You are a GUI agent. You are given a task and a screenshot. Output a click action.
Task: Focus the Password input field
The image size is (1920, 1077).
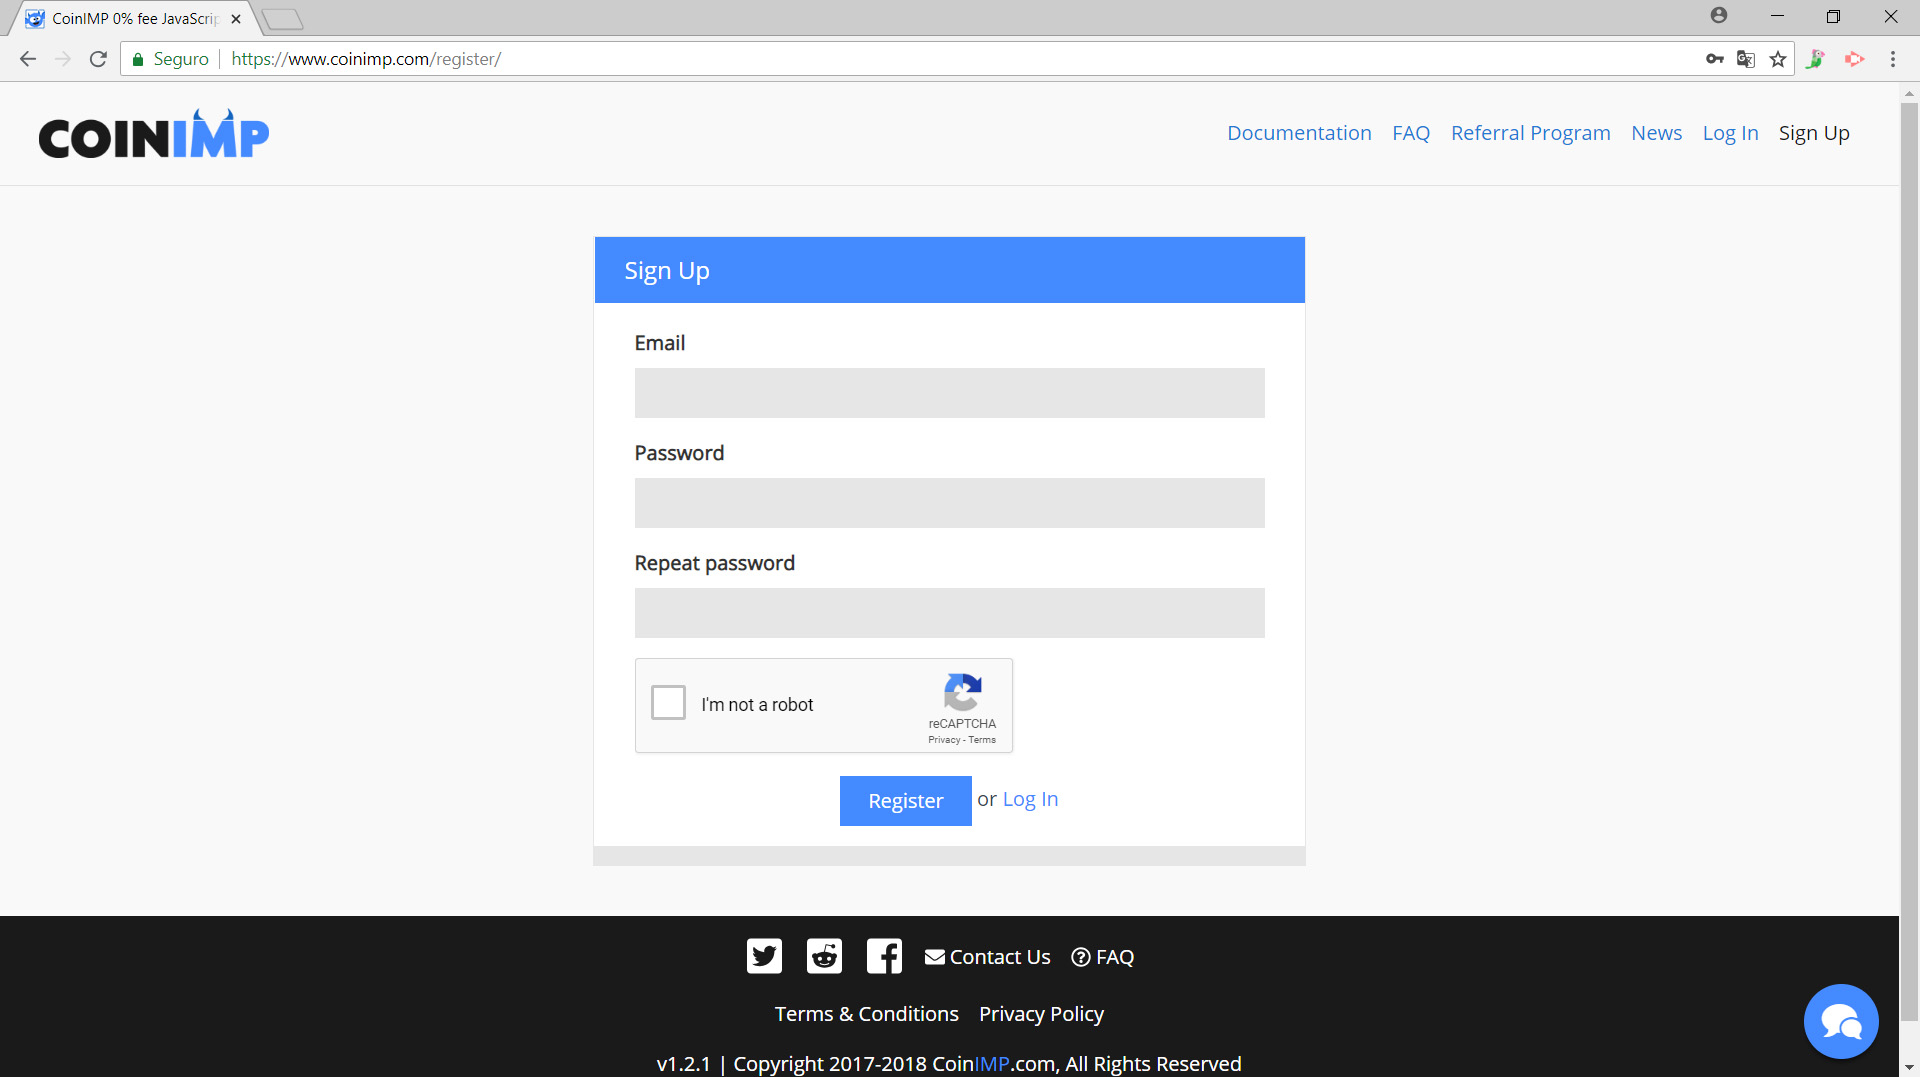[x=949, y=503]
